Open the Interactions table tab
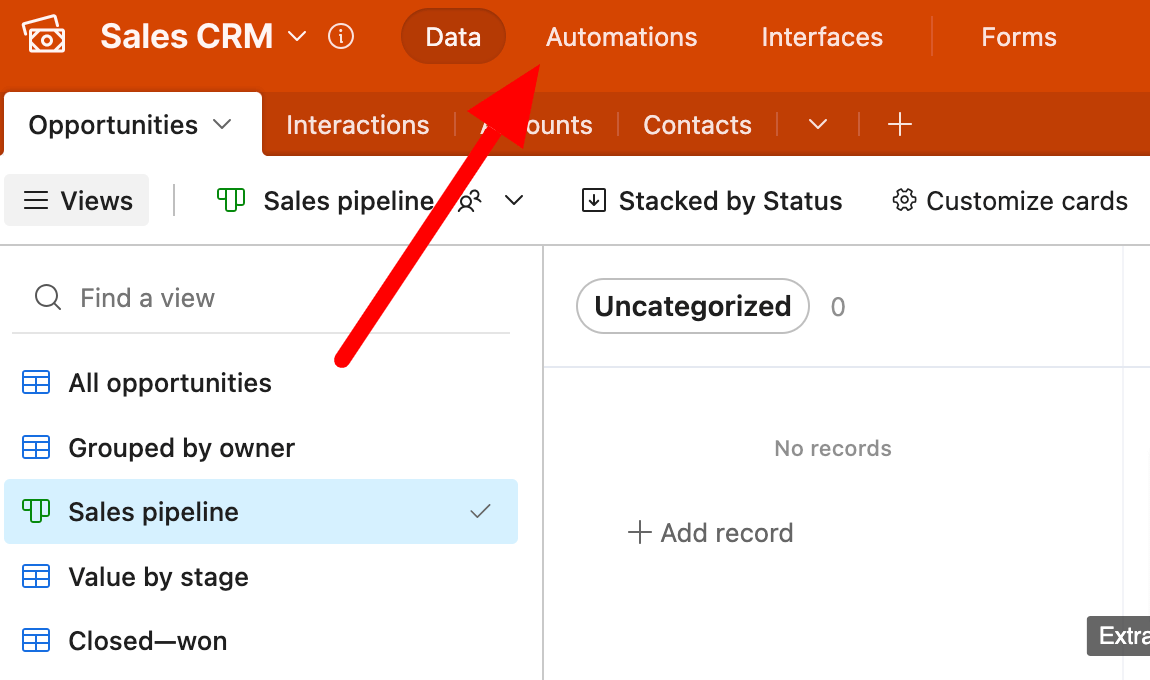The height and width of the screenshot is (680, 1150). pyautogui.click(x=357, y=125)
